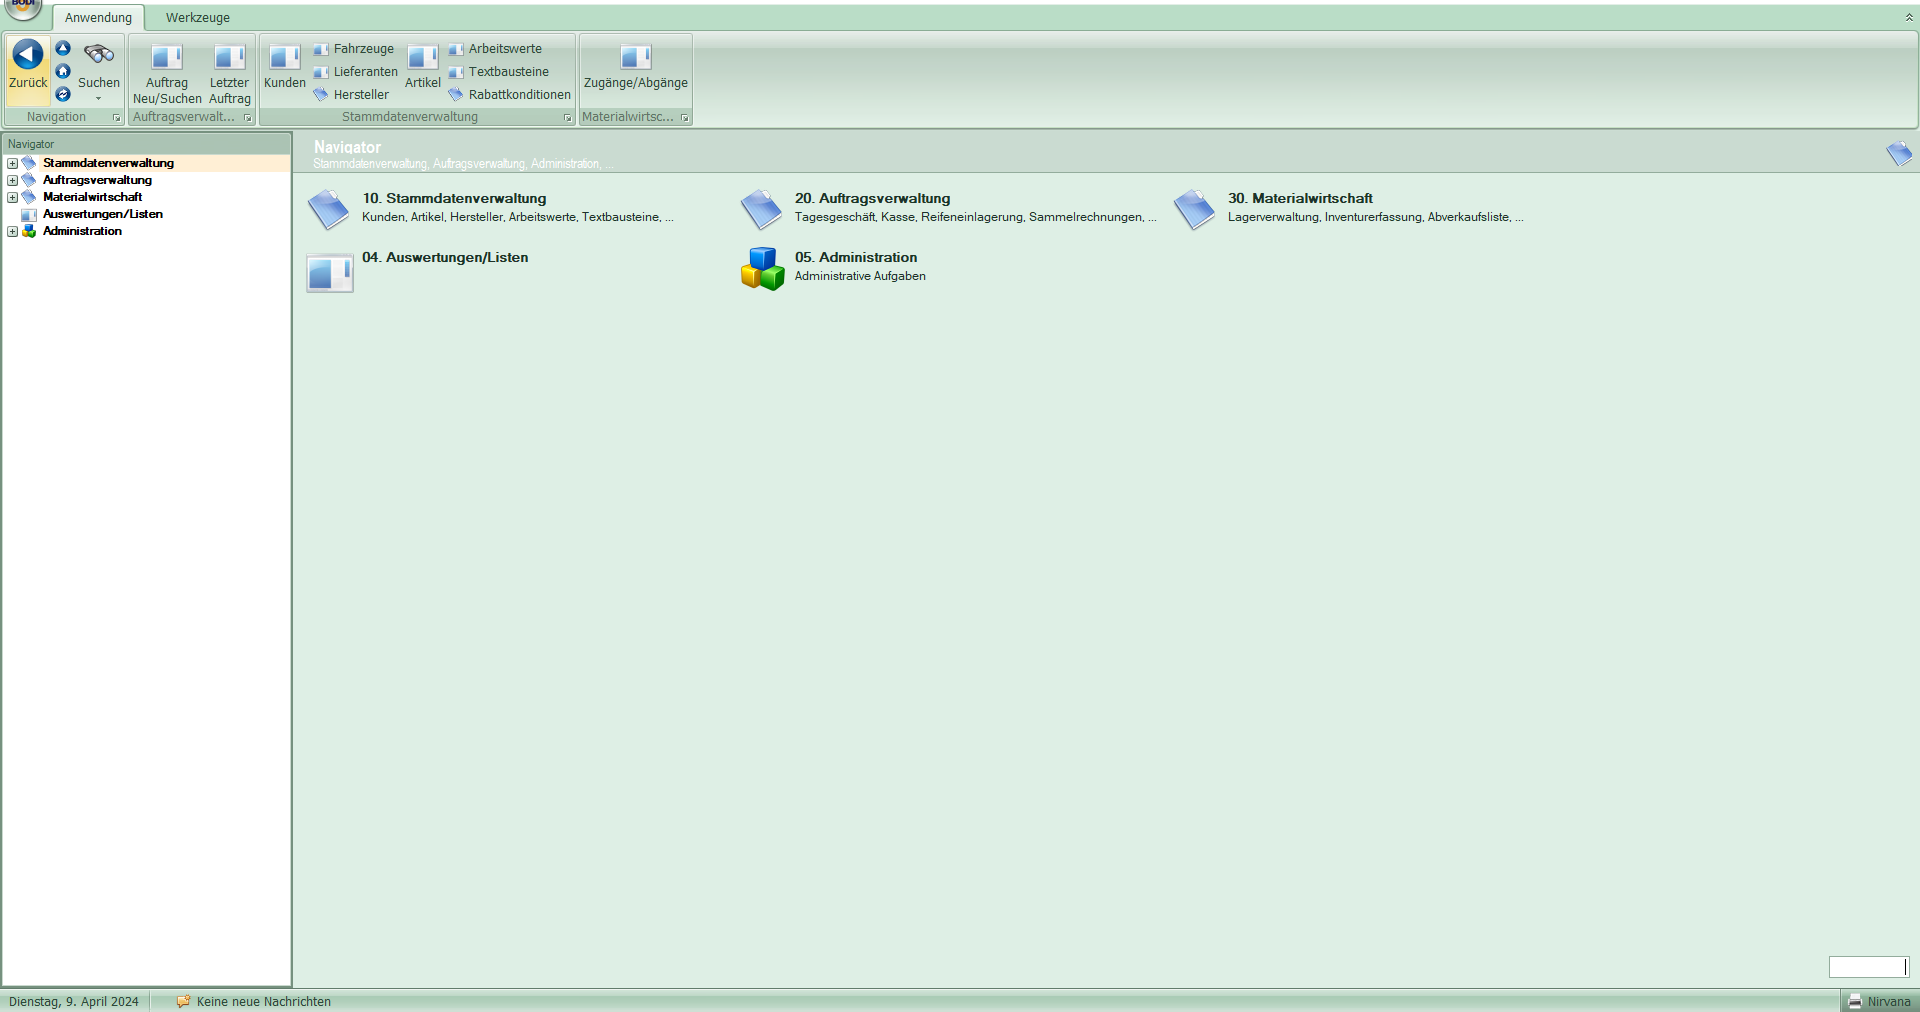
Task: Open 20. Auftragsverwaltung in Navigator
Action: click(872, 199)
